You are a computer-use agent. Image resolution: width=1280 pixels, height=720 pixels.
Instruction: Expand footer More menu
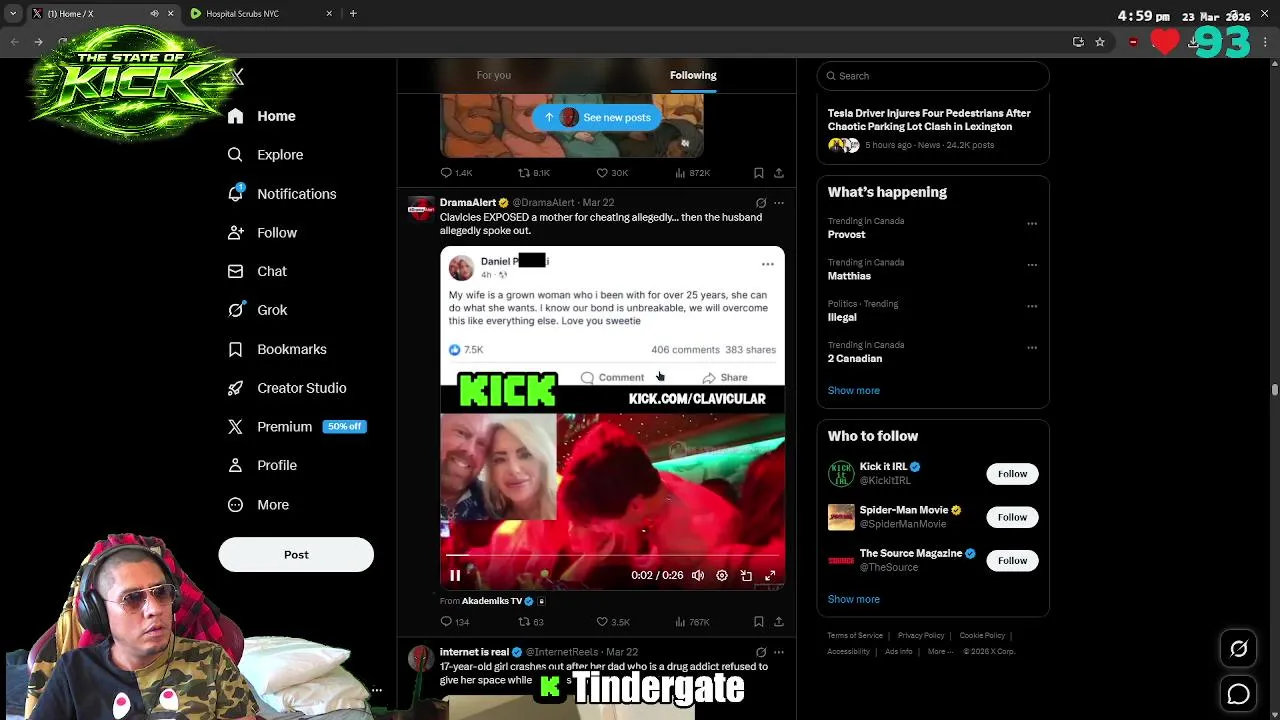[940, 652]
